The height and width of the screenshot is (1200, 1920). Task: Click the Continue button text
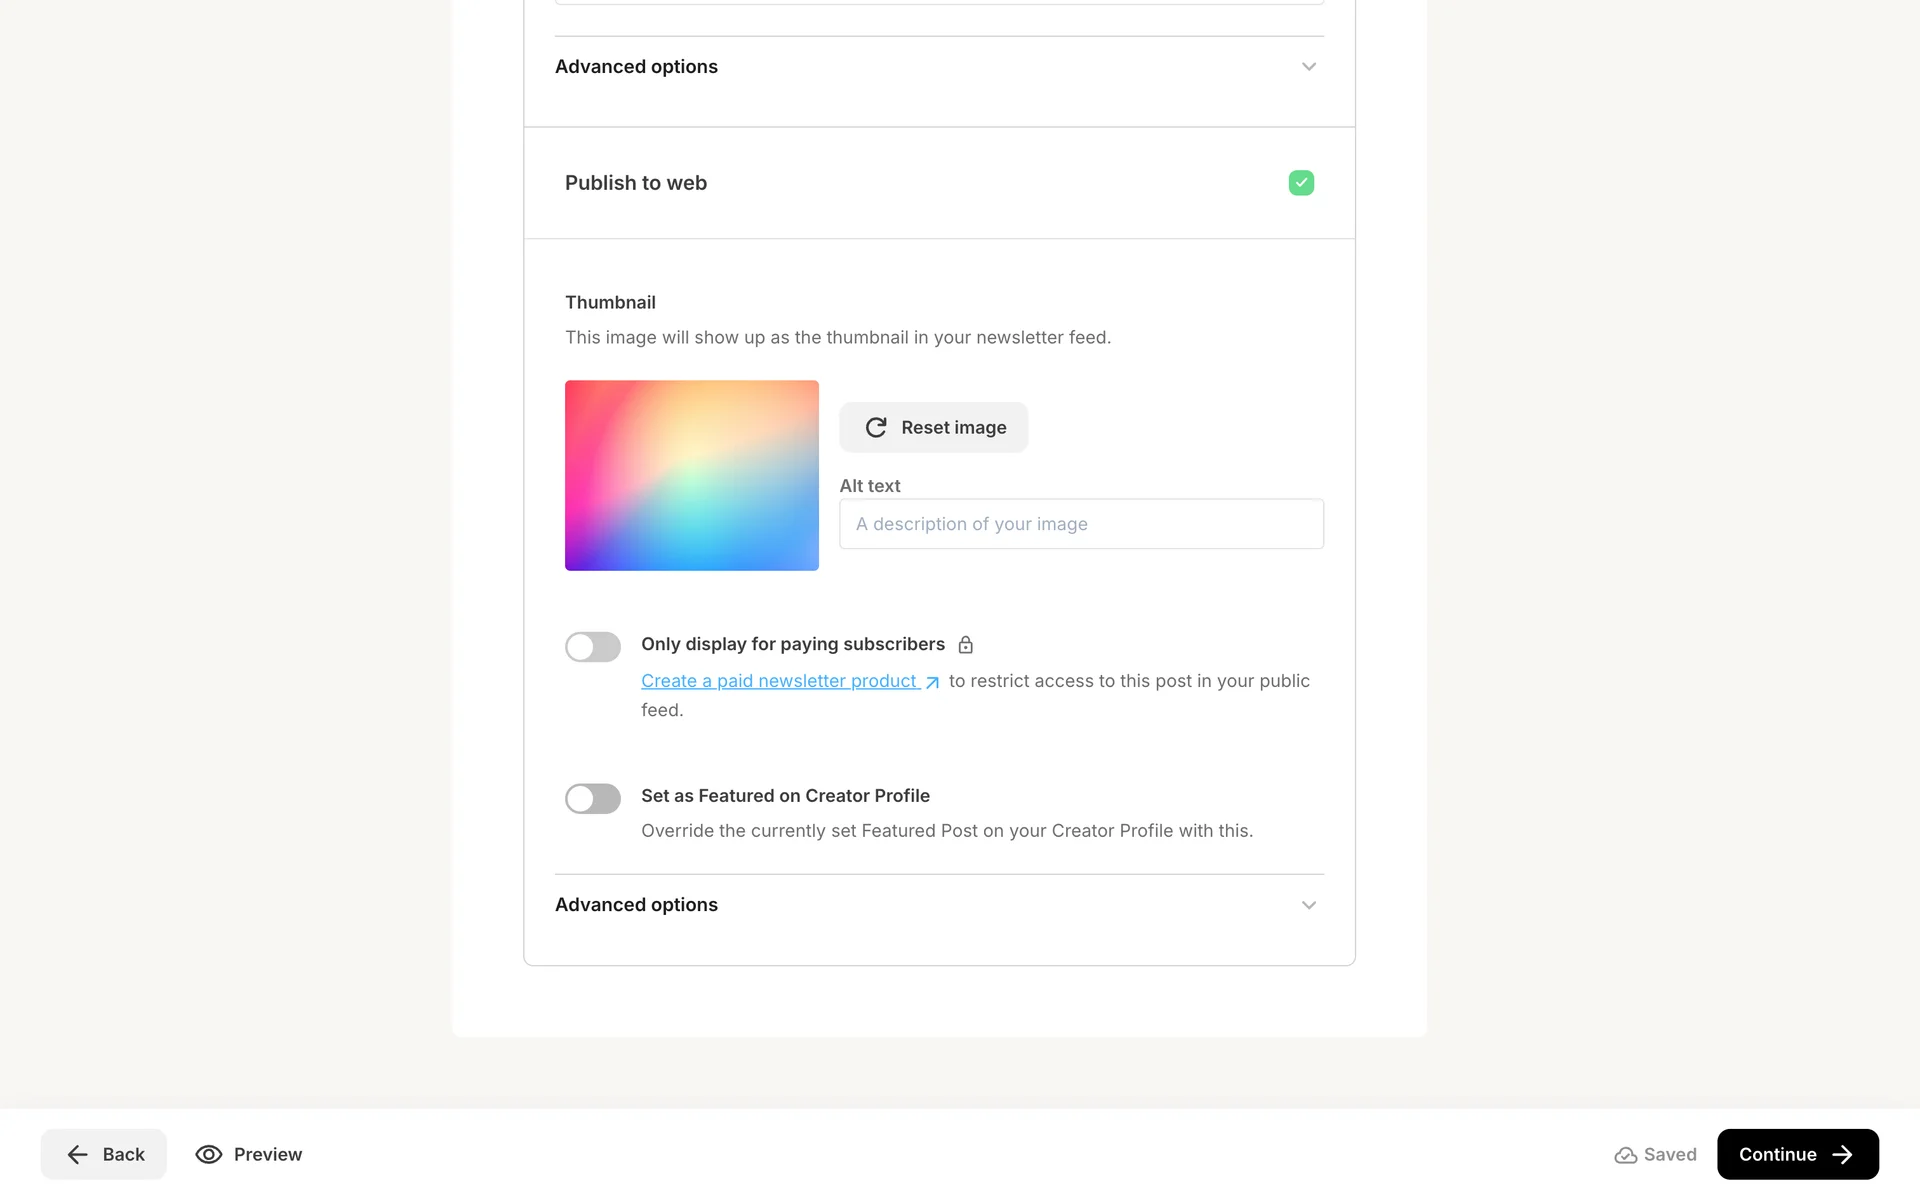[1777, 1155]
